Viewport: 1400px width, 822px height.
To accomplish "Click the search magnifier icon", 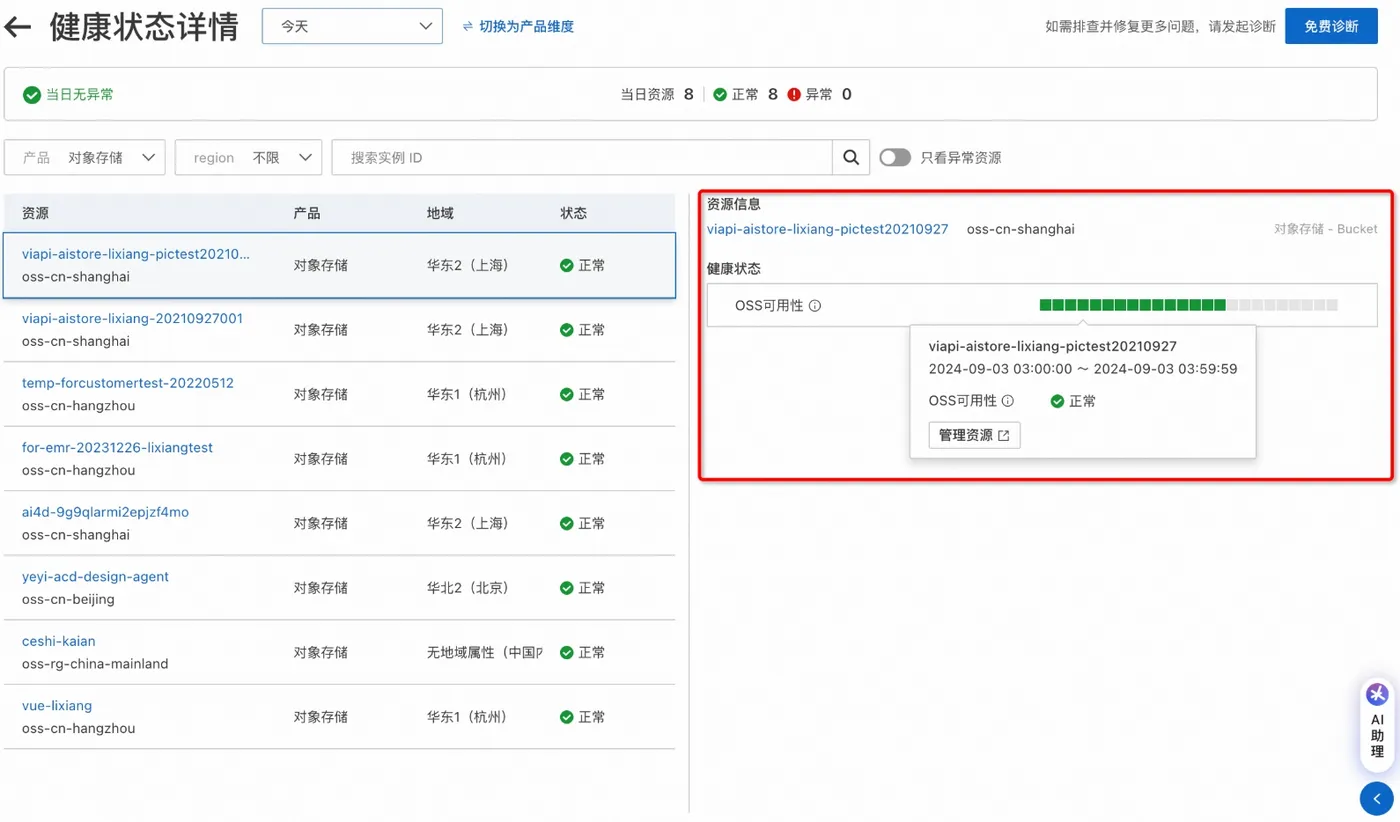I will [x=851, y=157].
